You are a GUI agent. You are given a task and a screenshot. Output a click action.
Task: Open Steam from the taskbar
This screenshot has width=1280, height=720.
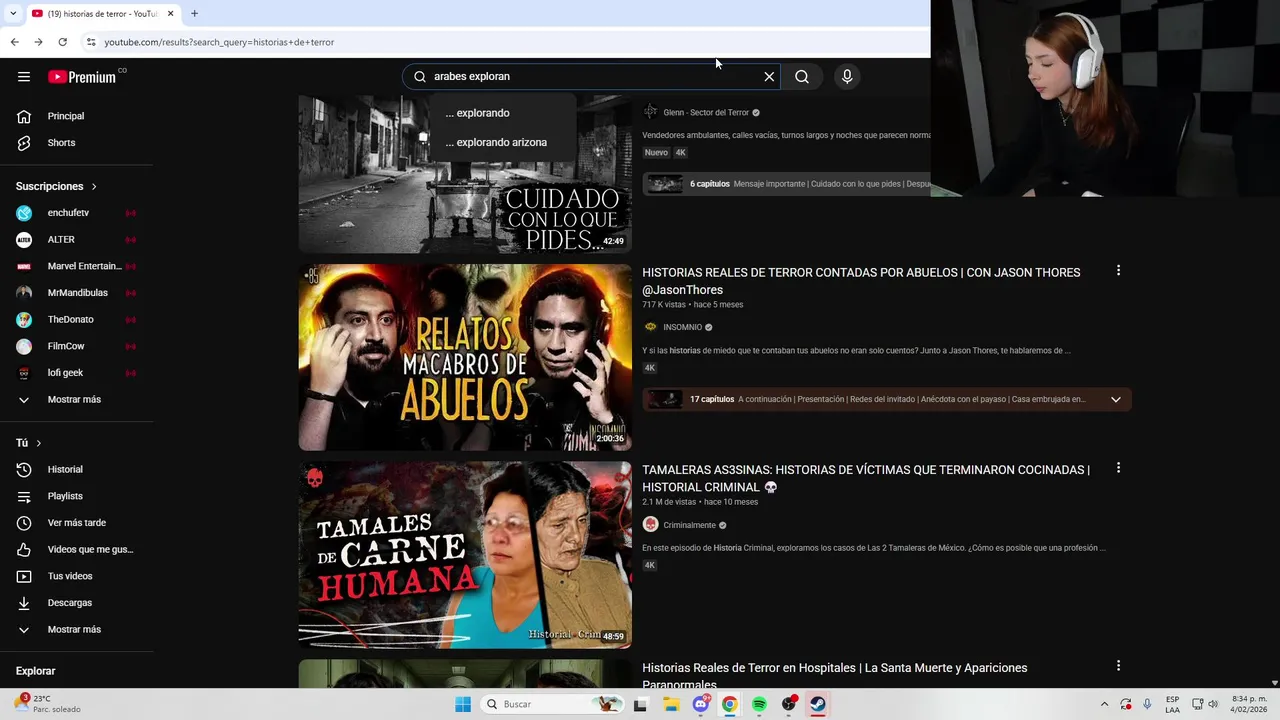tap(818, 704)
